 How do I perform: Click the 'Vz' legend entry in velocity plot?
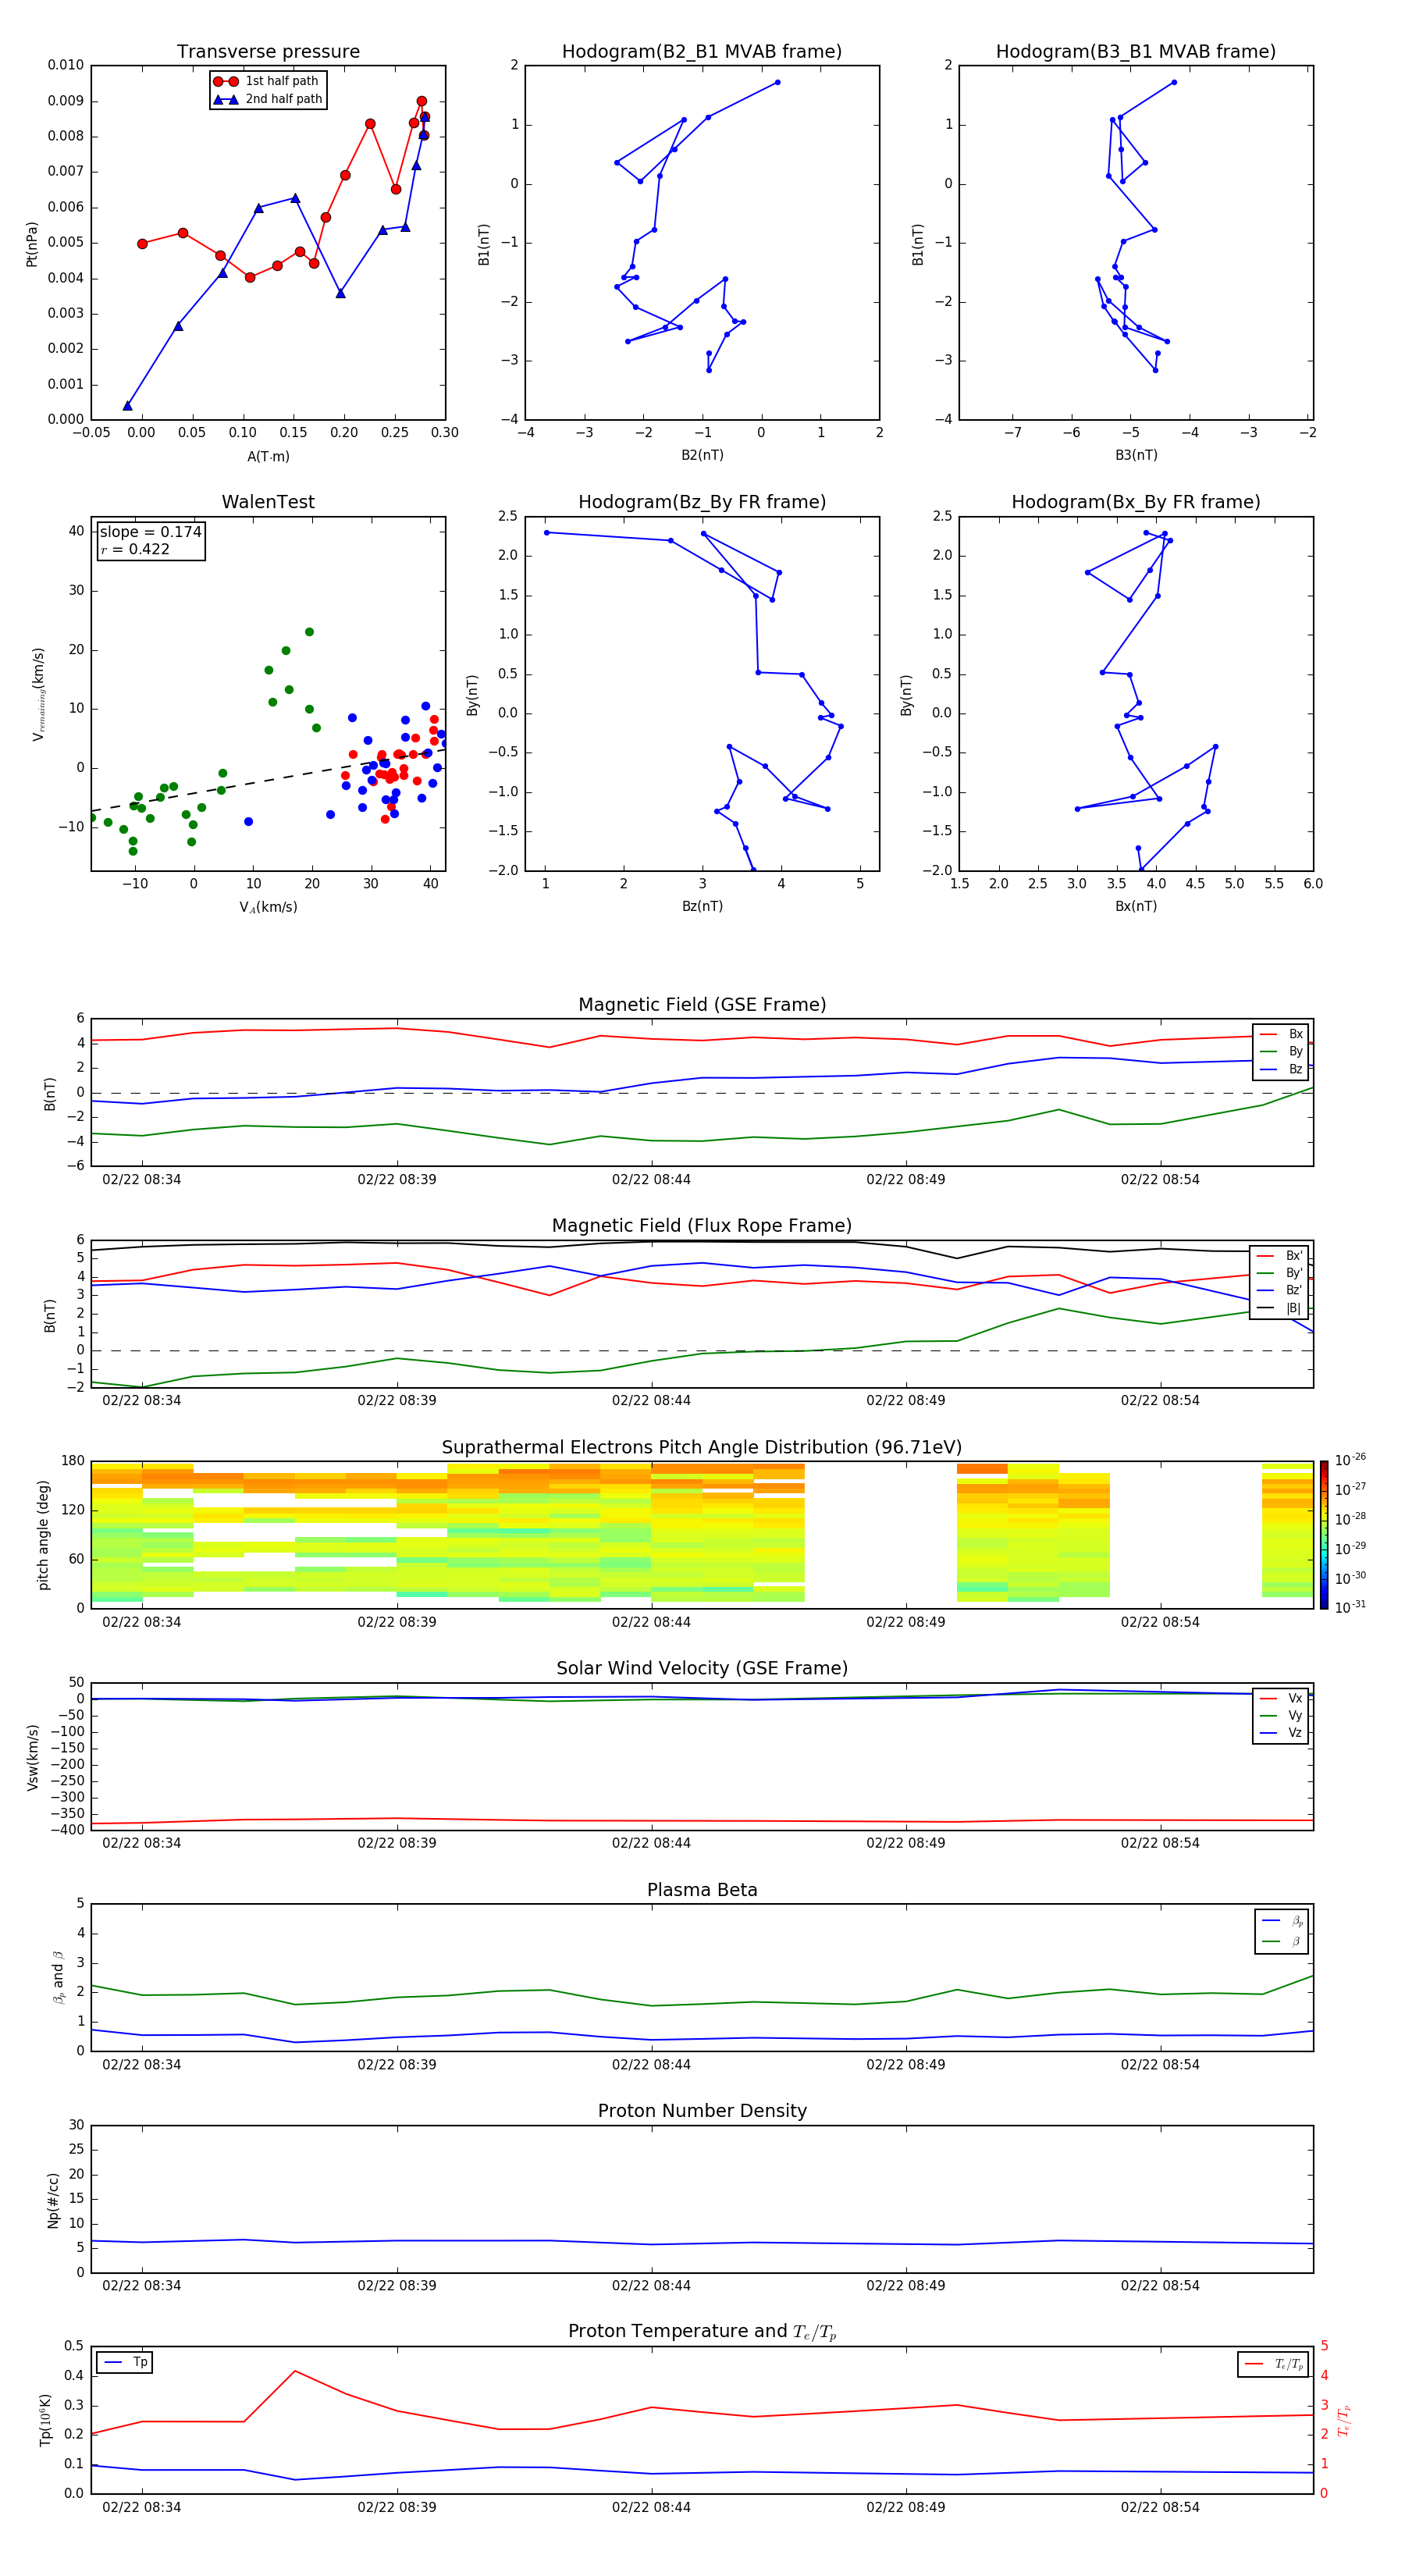(1281, 1732)
